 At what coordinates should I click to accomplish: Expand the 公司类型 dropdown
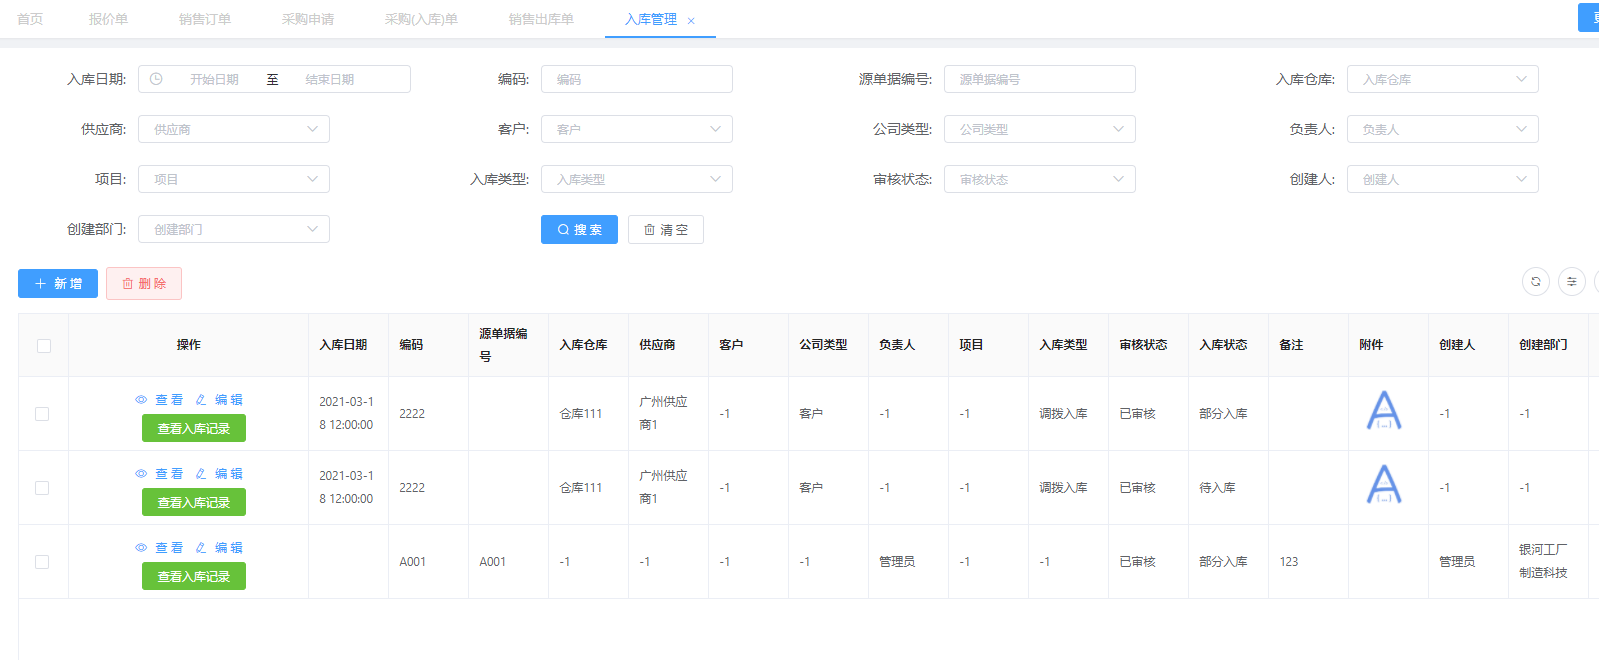tap(1040, 129)
